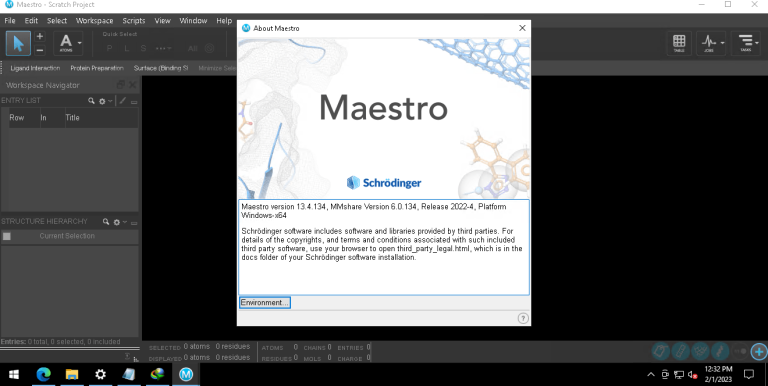This screenshot has width=768, height=386.
Task: Click inside the version info text box
Action: (x=384, y=247)
